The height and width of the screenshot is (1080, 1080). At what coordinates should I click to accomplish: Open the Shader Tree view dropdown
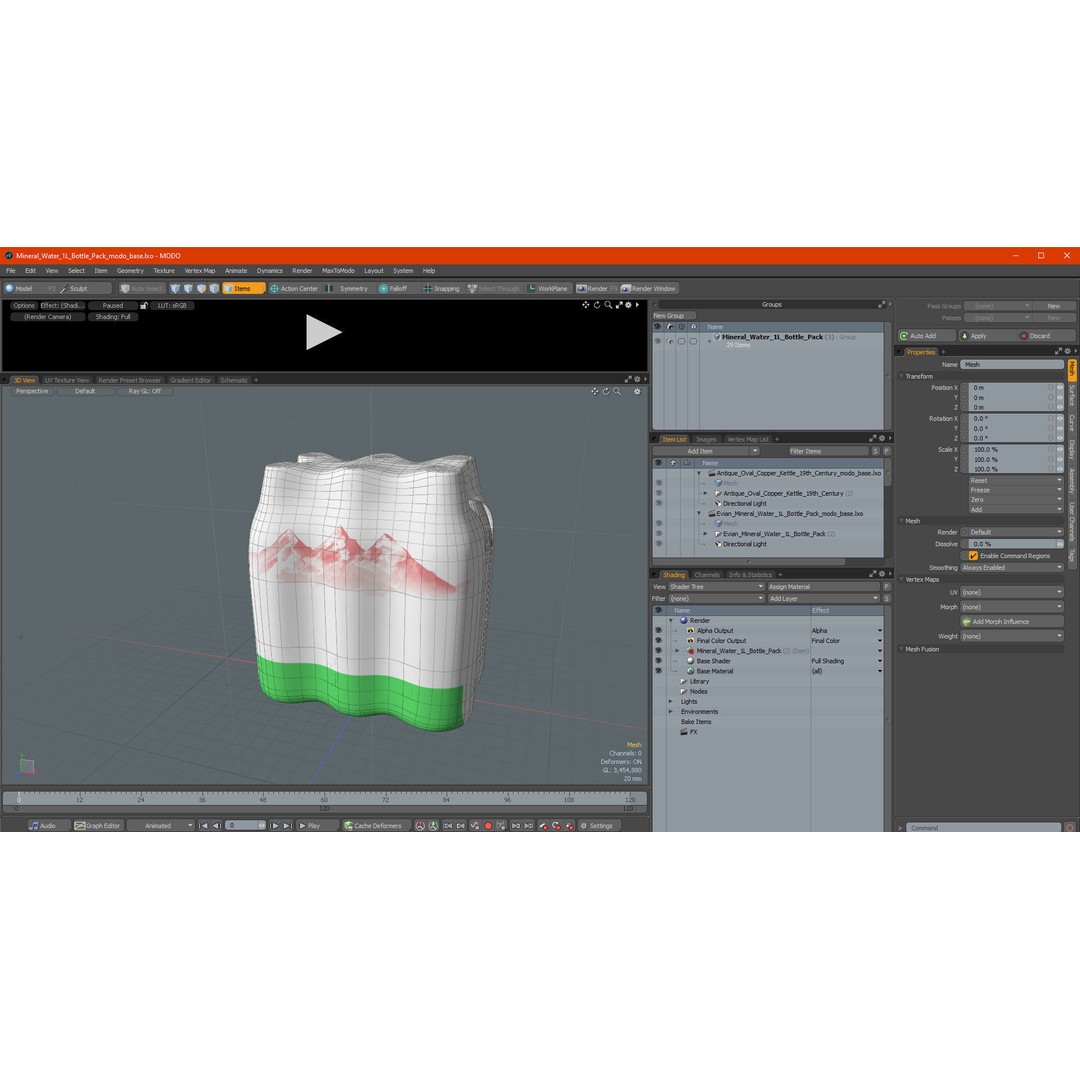tap(716, 587)
